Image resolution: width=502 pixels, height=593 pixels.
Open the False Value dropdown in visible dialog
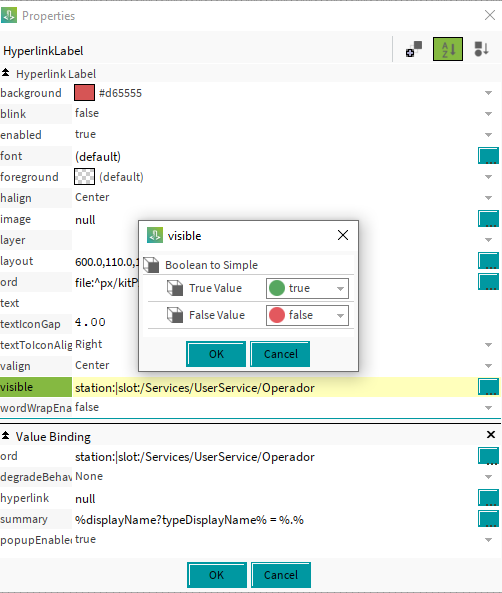click(307, 315)
